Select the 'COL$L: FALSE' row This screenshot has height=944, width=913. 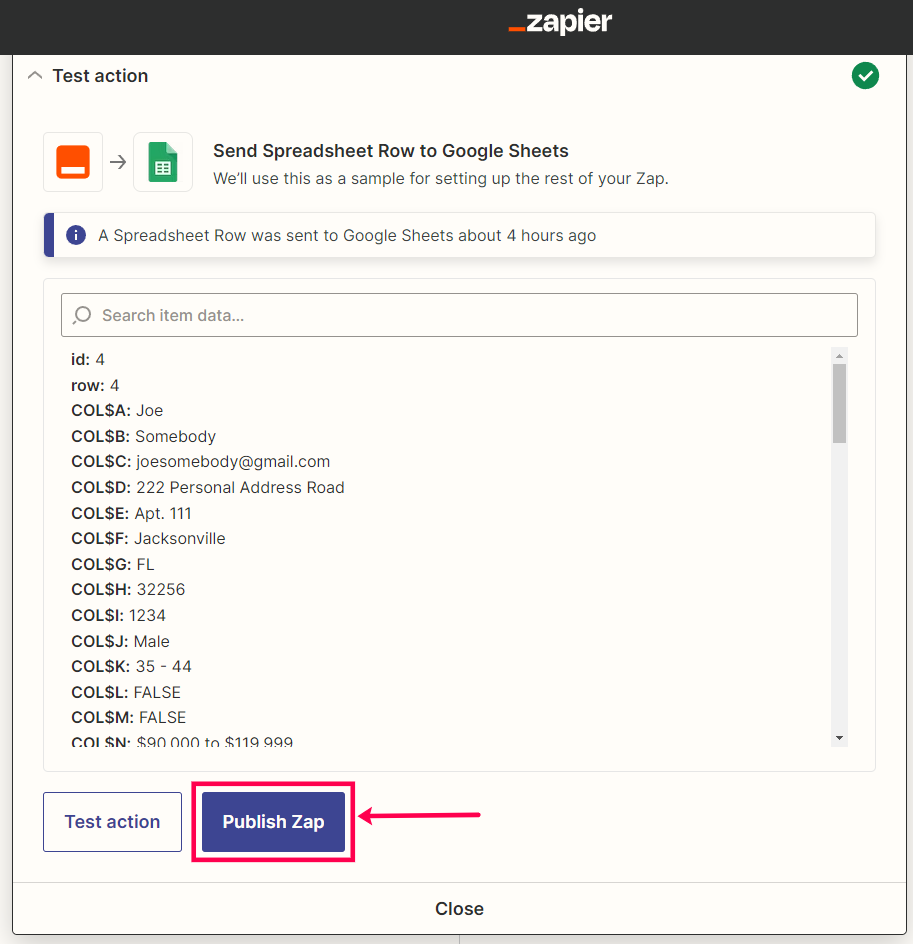click(126, 692)
